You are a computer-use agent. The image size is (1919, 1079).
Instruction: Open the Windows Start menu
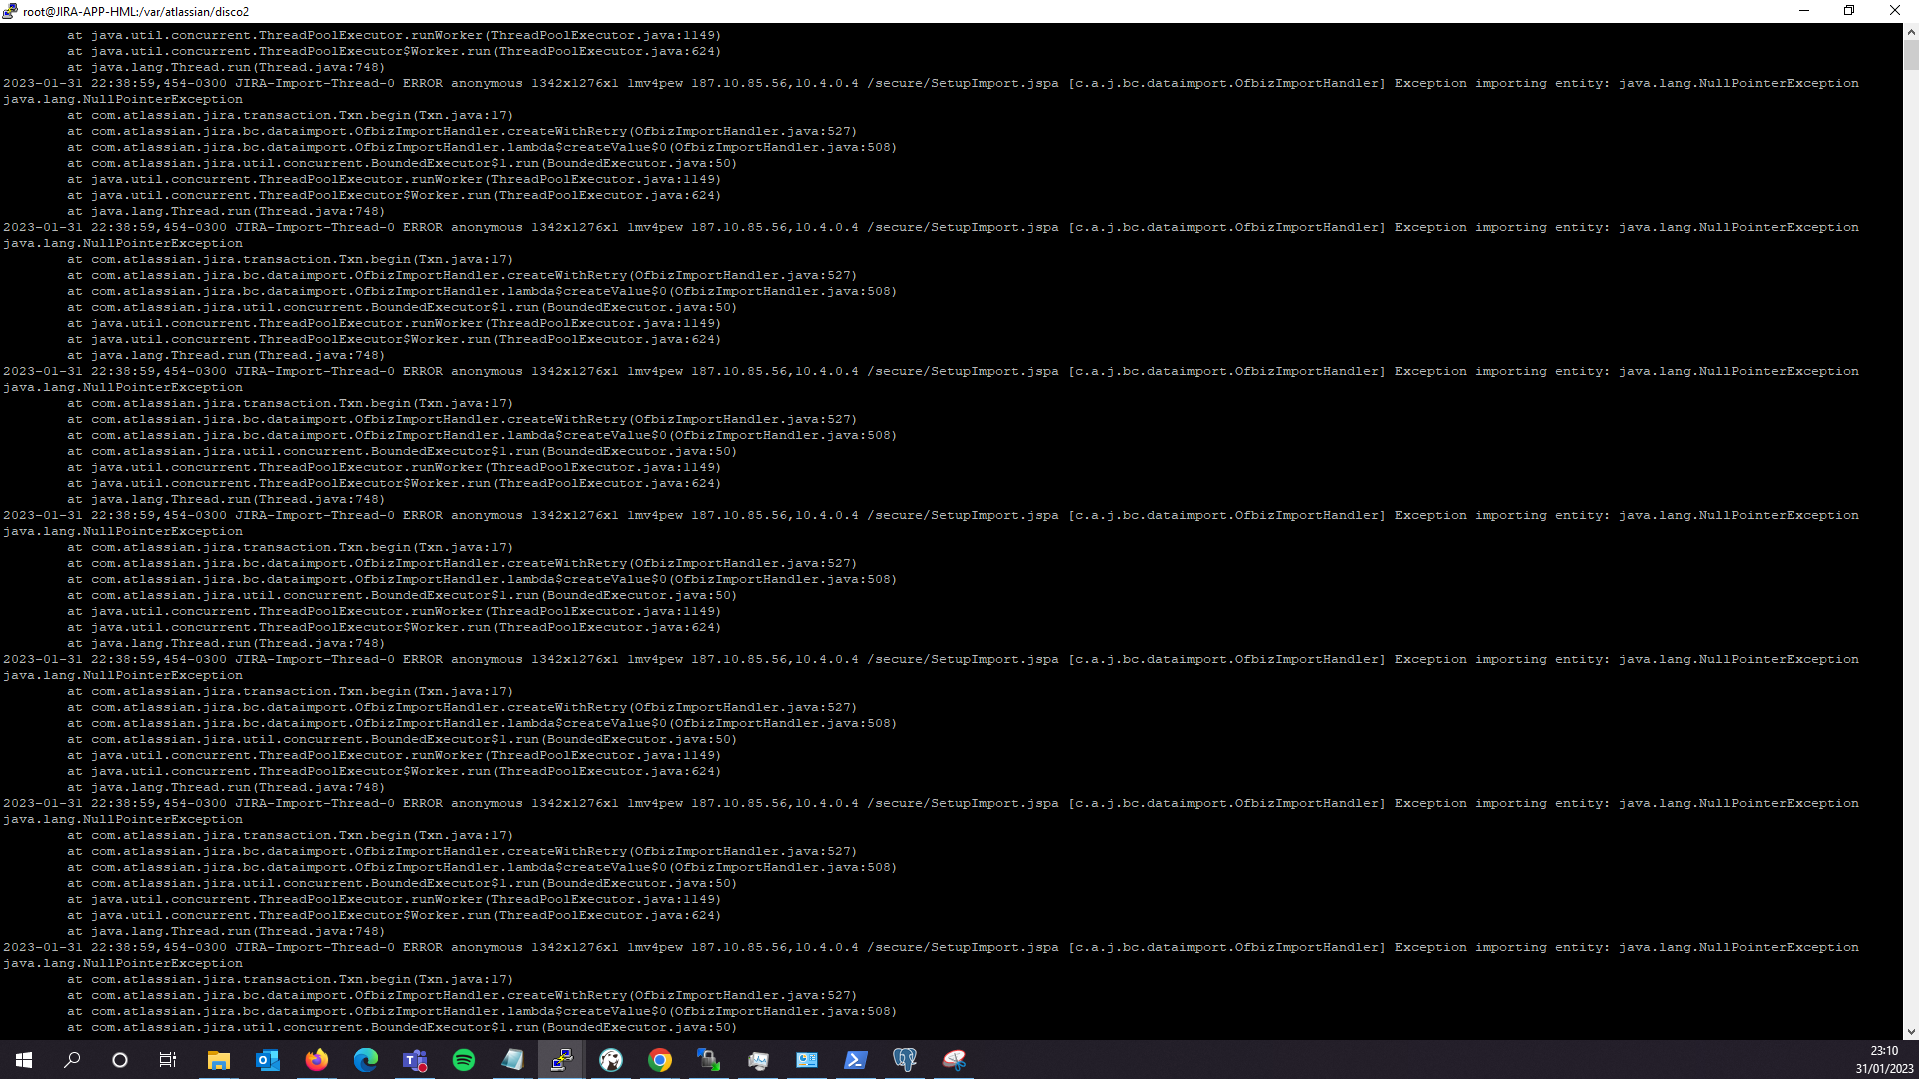point(24,1060)
